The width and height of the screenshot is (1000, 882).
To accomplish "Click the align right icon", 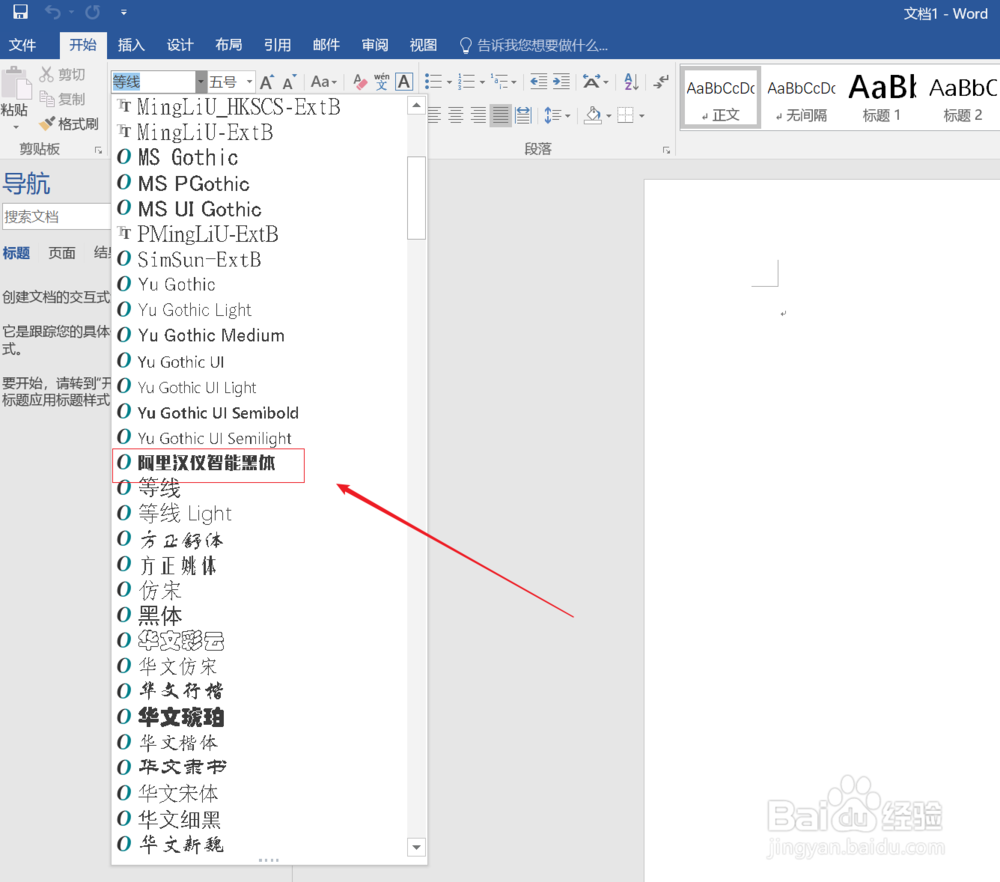I will click(x=478, y=115).
